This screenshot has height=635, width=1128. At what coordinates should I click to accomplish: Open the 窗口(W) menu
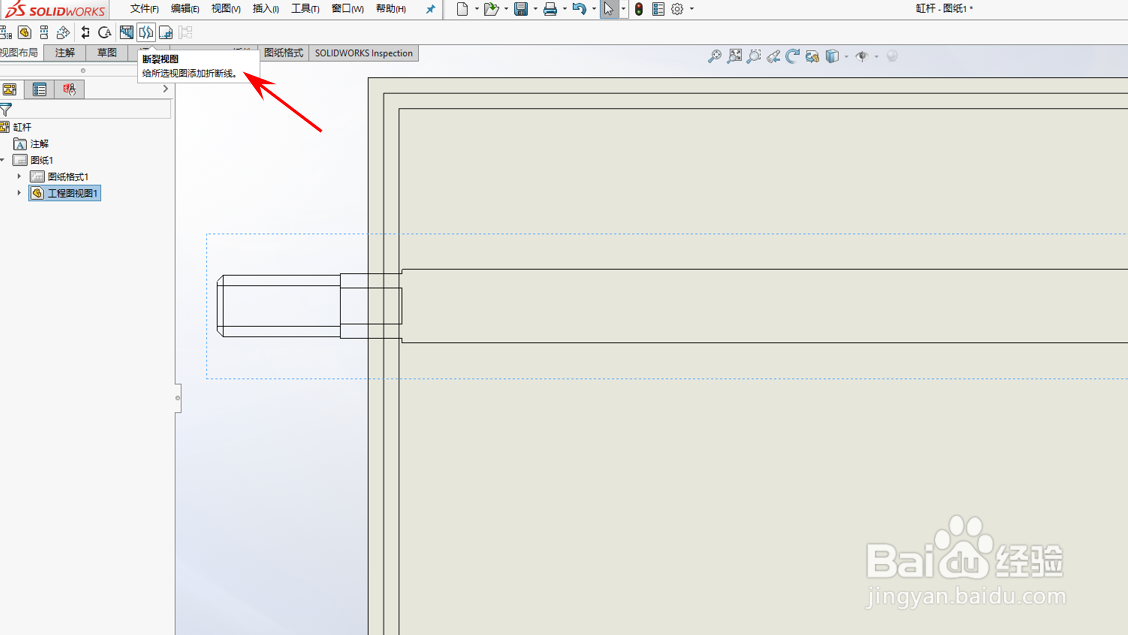tap(347, 9)
